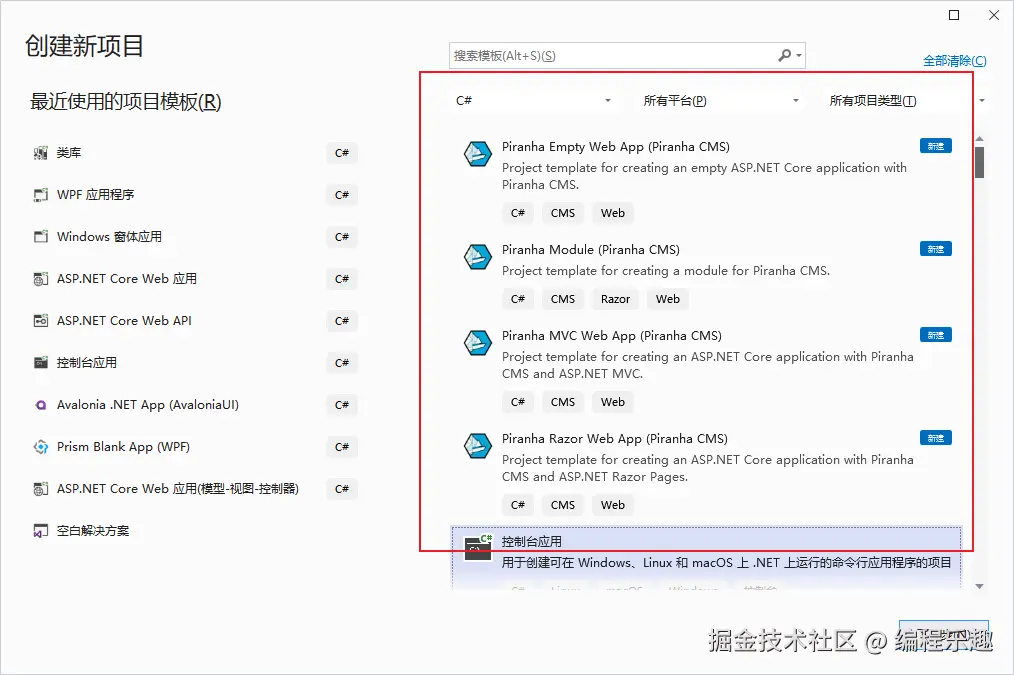Click the Prism Blank App icon
1014x675 pixels.
[x=41, y=447]
